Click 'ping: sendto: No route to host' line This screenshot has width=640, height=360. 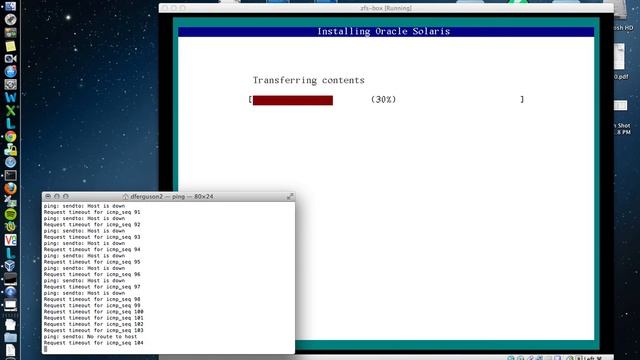(91, 337)
